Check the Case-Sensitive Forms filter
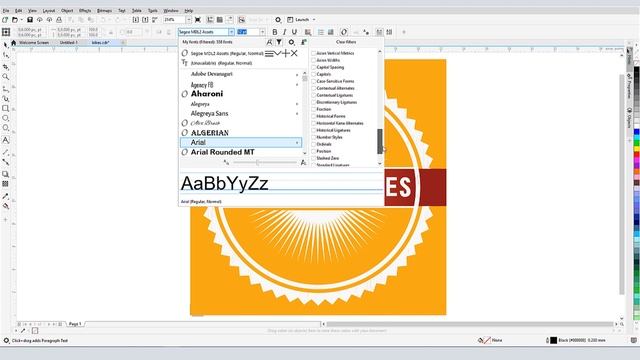 coord(313,81)
